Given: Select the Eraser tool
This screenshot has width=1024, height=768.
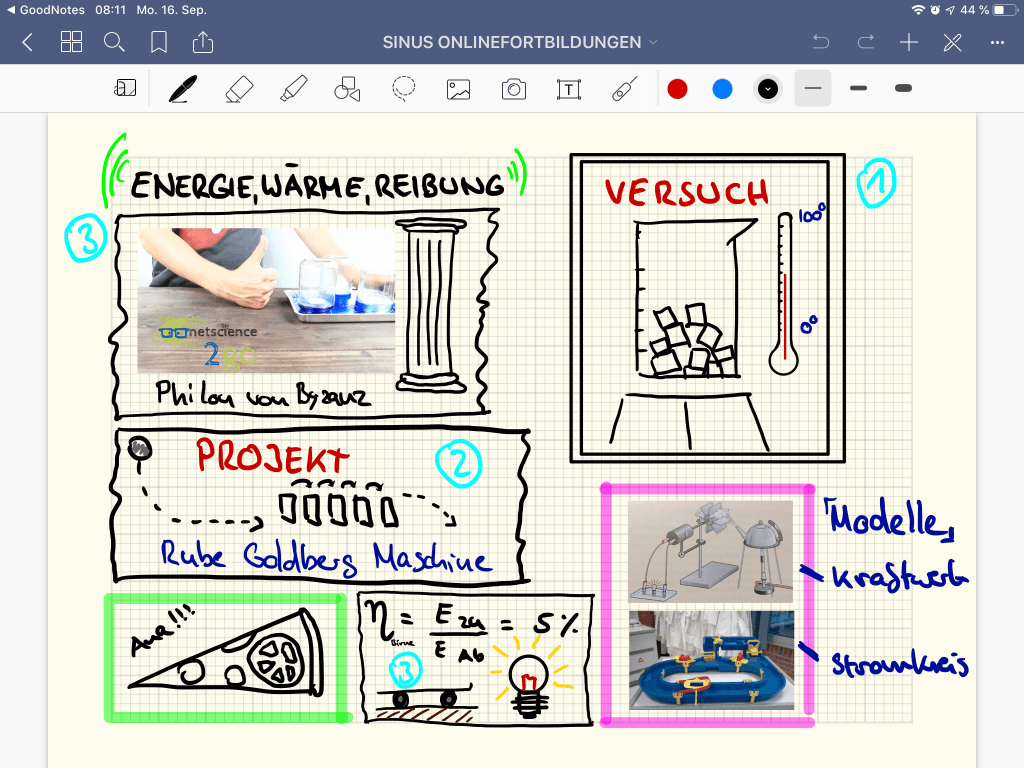Looking at the screenshot, I should click(239, 89).
